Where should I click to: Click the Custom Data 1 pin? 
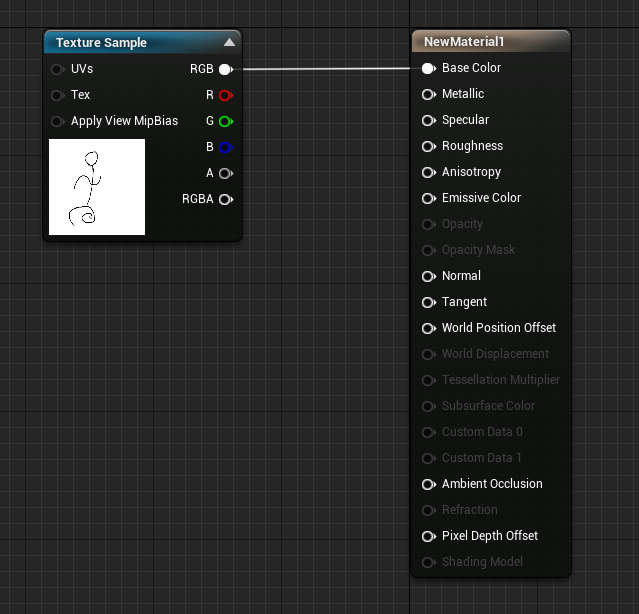tap(428, 458)
